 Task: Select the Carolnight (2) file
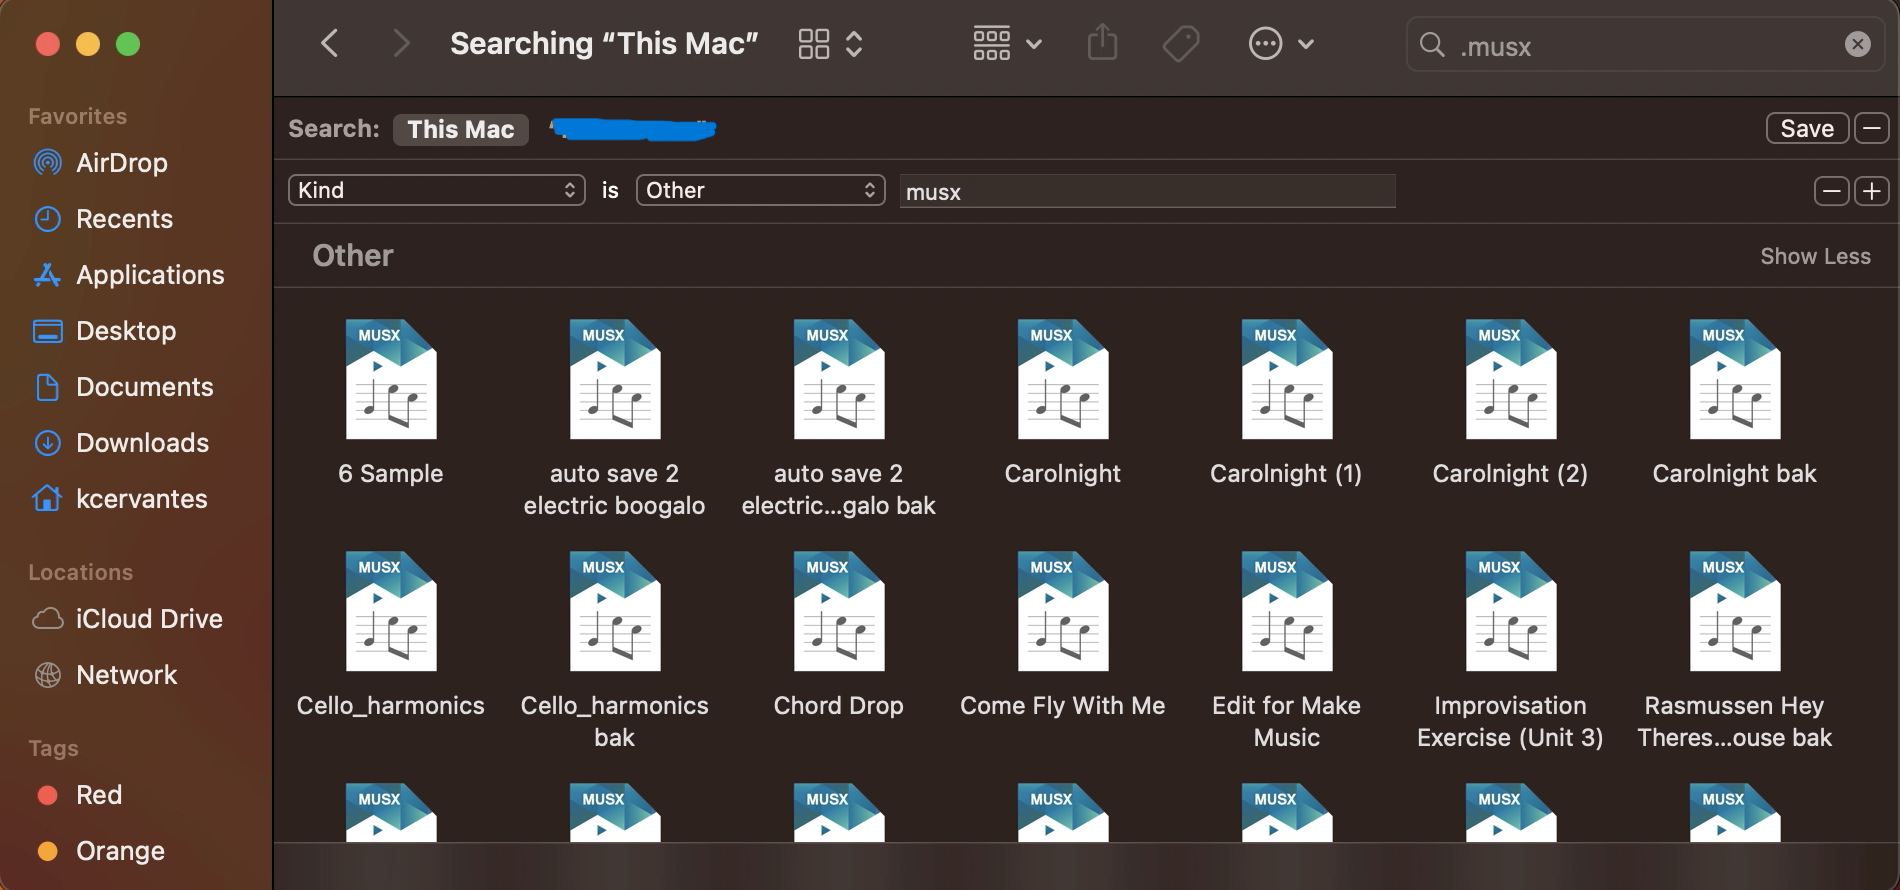coord(1511,379)
